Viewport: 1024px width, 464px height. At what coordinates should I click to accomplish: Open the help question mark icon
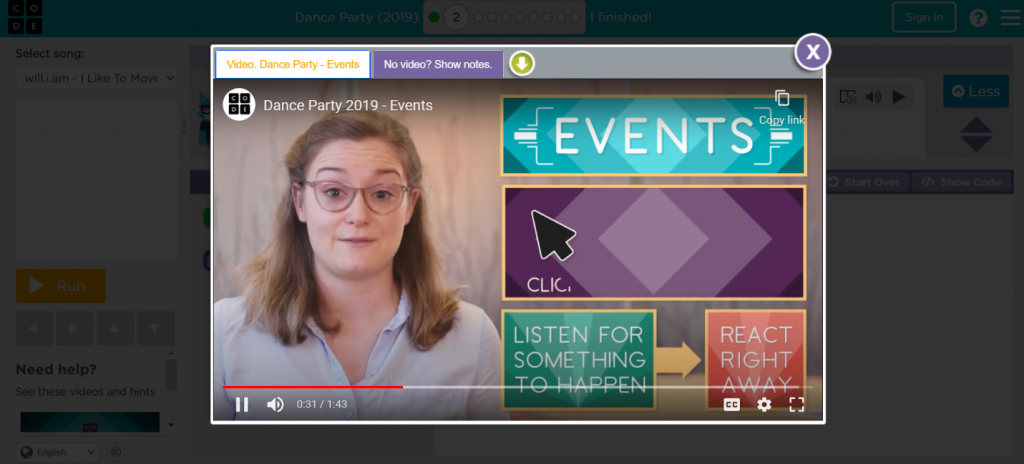point(978,18)
